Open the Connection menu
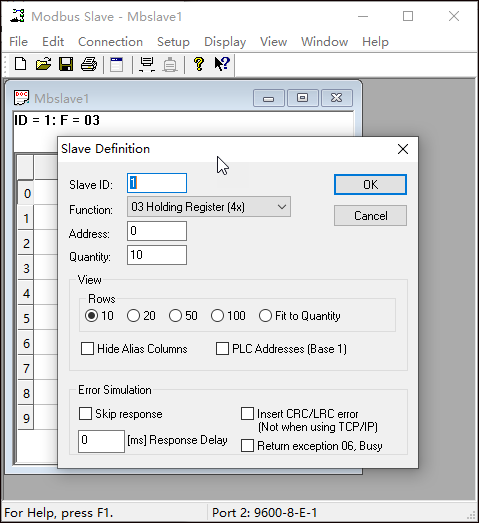 click(x=110, y=42)
